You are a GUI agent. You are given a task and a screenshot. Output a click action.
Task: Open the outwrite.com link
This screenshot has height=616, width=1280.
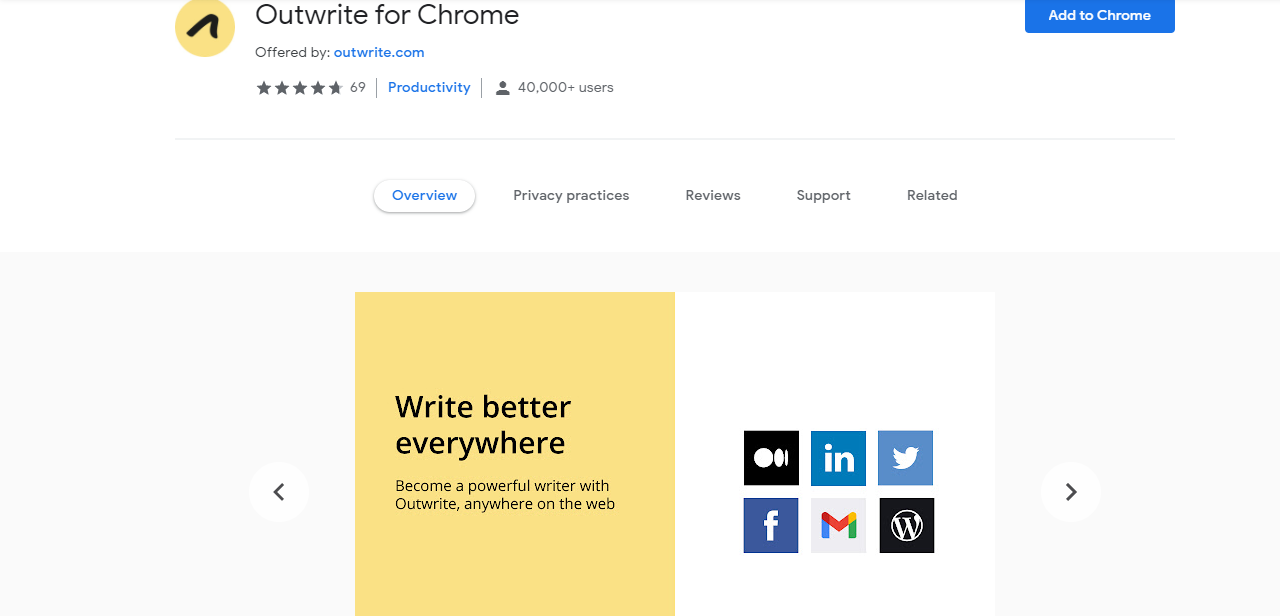click(379, 52)
